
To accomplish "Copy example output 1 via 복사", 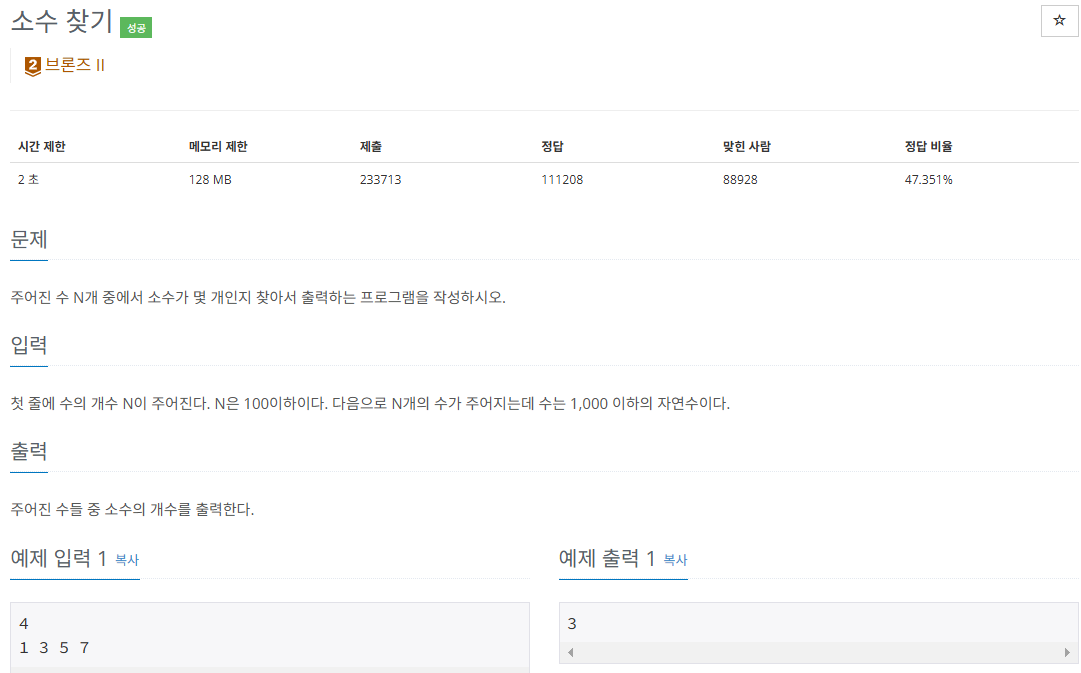I will point(675,560).
